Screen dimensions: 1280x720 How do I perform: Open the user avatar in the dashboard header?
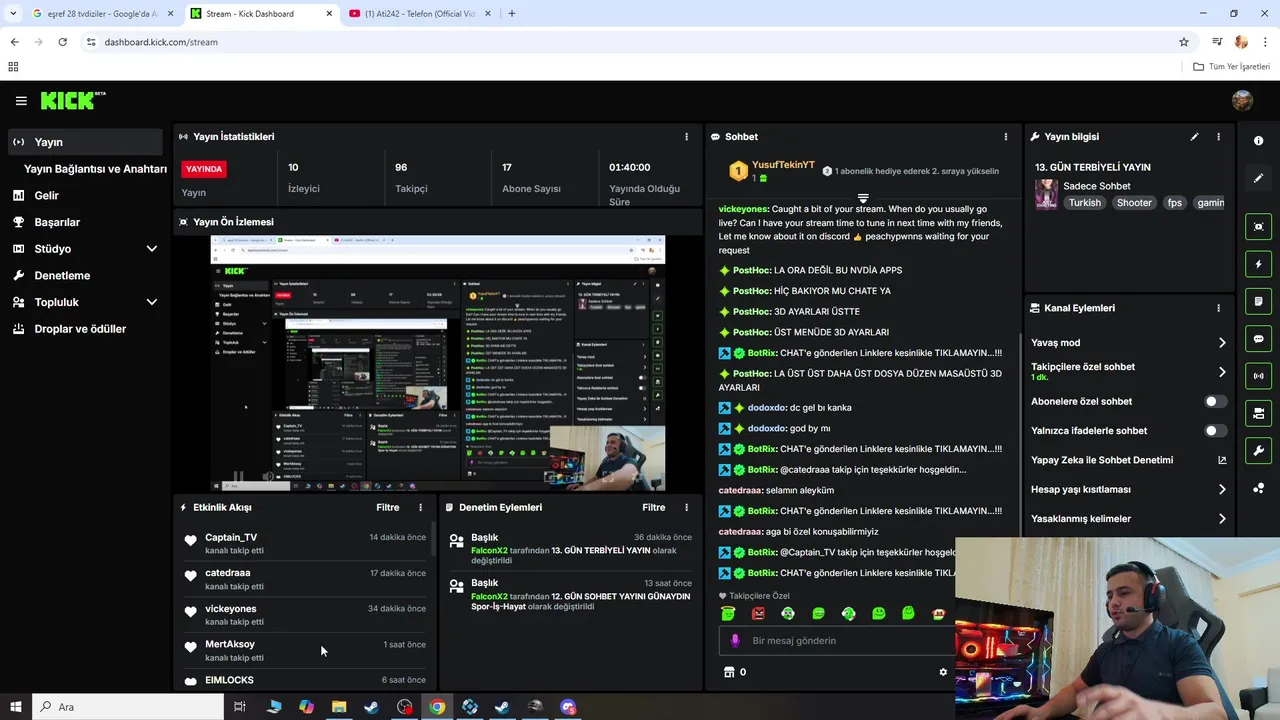(1242, 100)
